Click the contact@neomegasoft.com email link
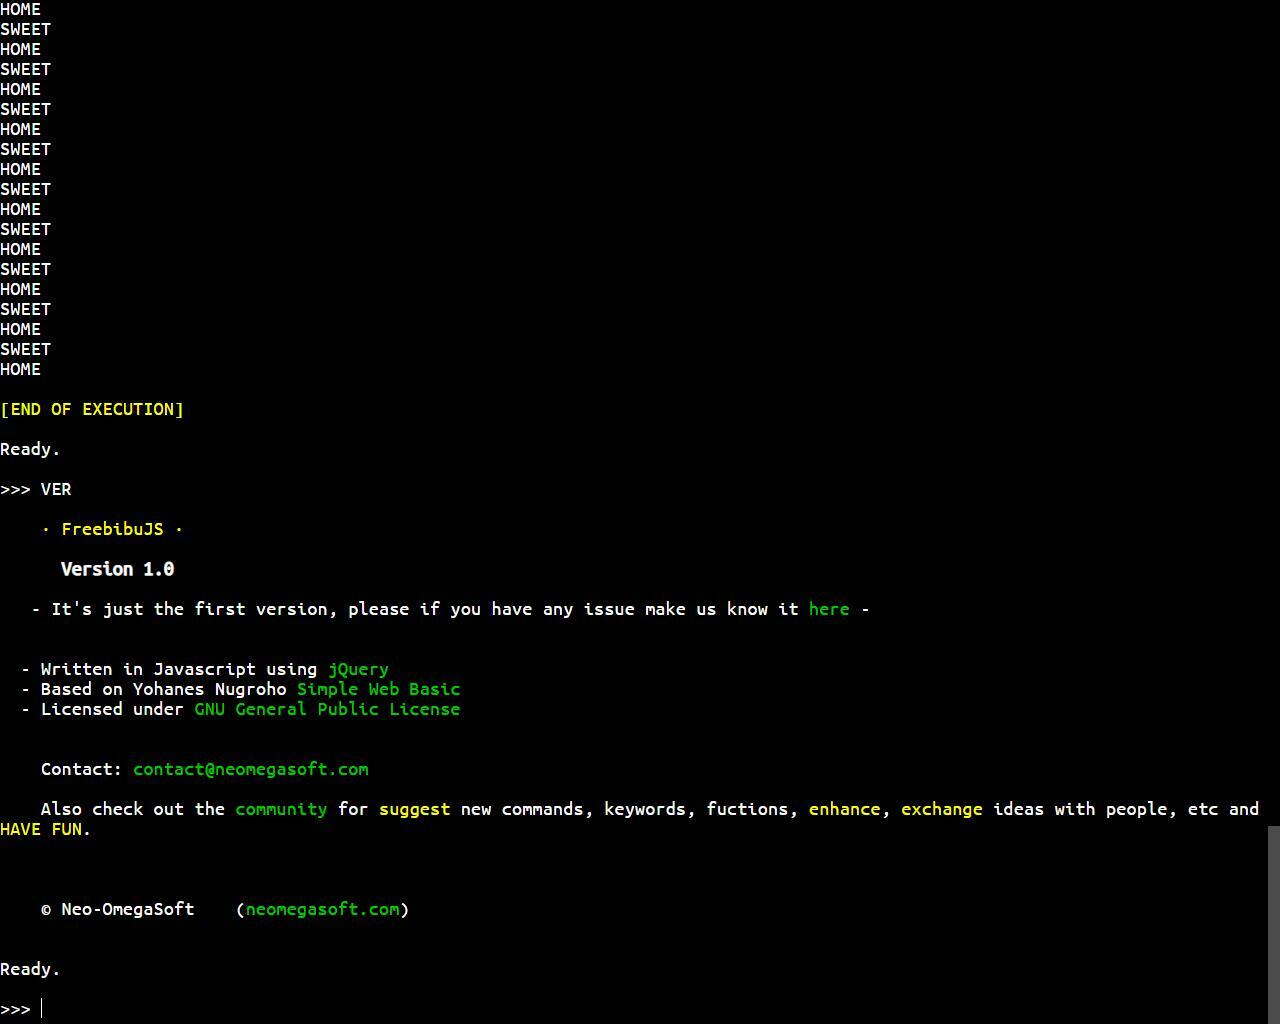The width and height of the screenshot is (1280, 1024). (250, 769)
